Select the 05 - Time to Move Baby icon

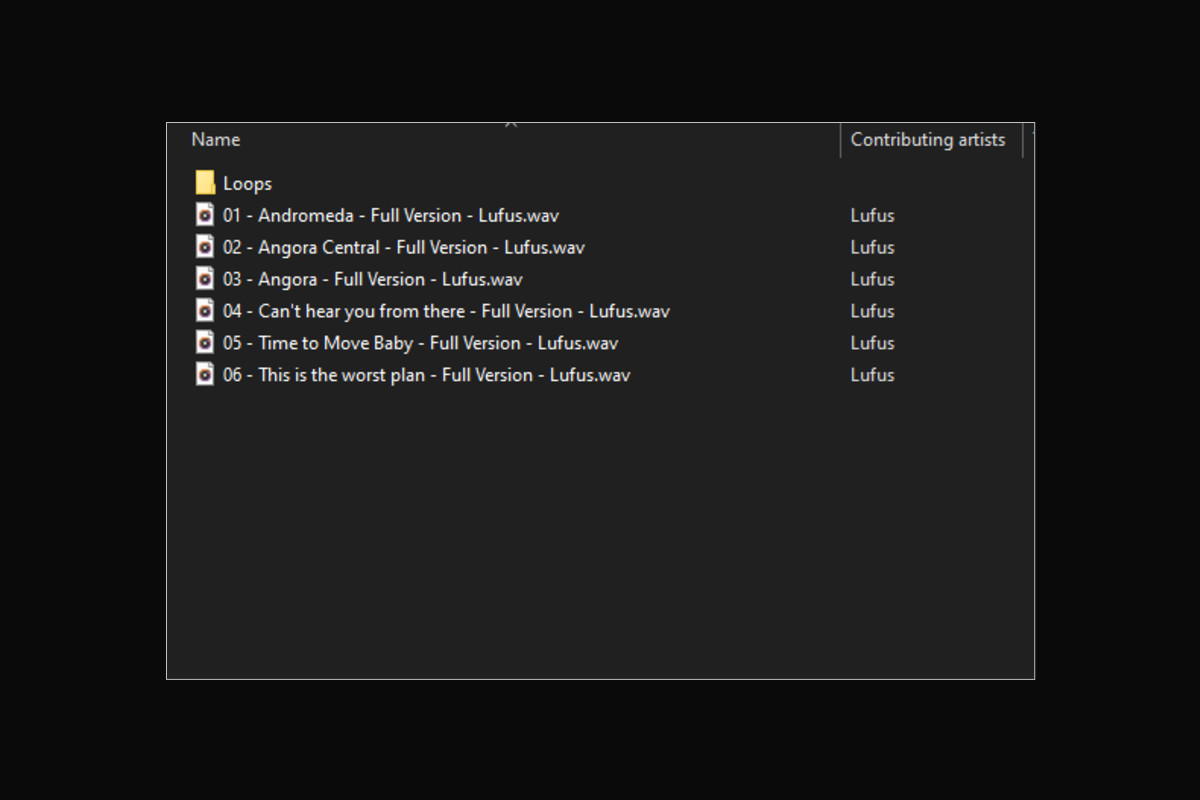(205, 342)
